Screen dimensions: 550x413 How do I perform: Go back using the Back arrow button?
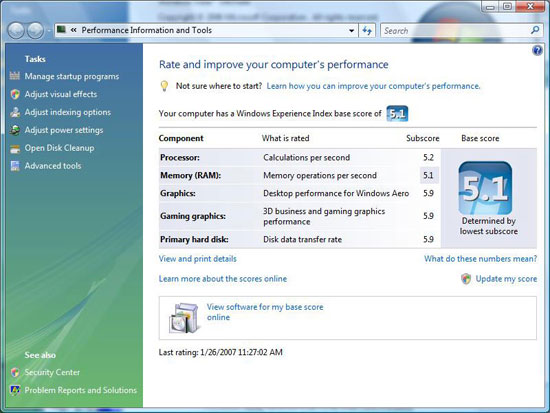pos(16,31)
